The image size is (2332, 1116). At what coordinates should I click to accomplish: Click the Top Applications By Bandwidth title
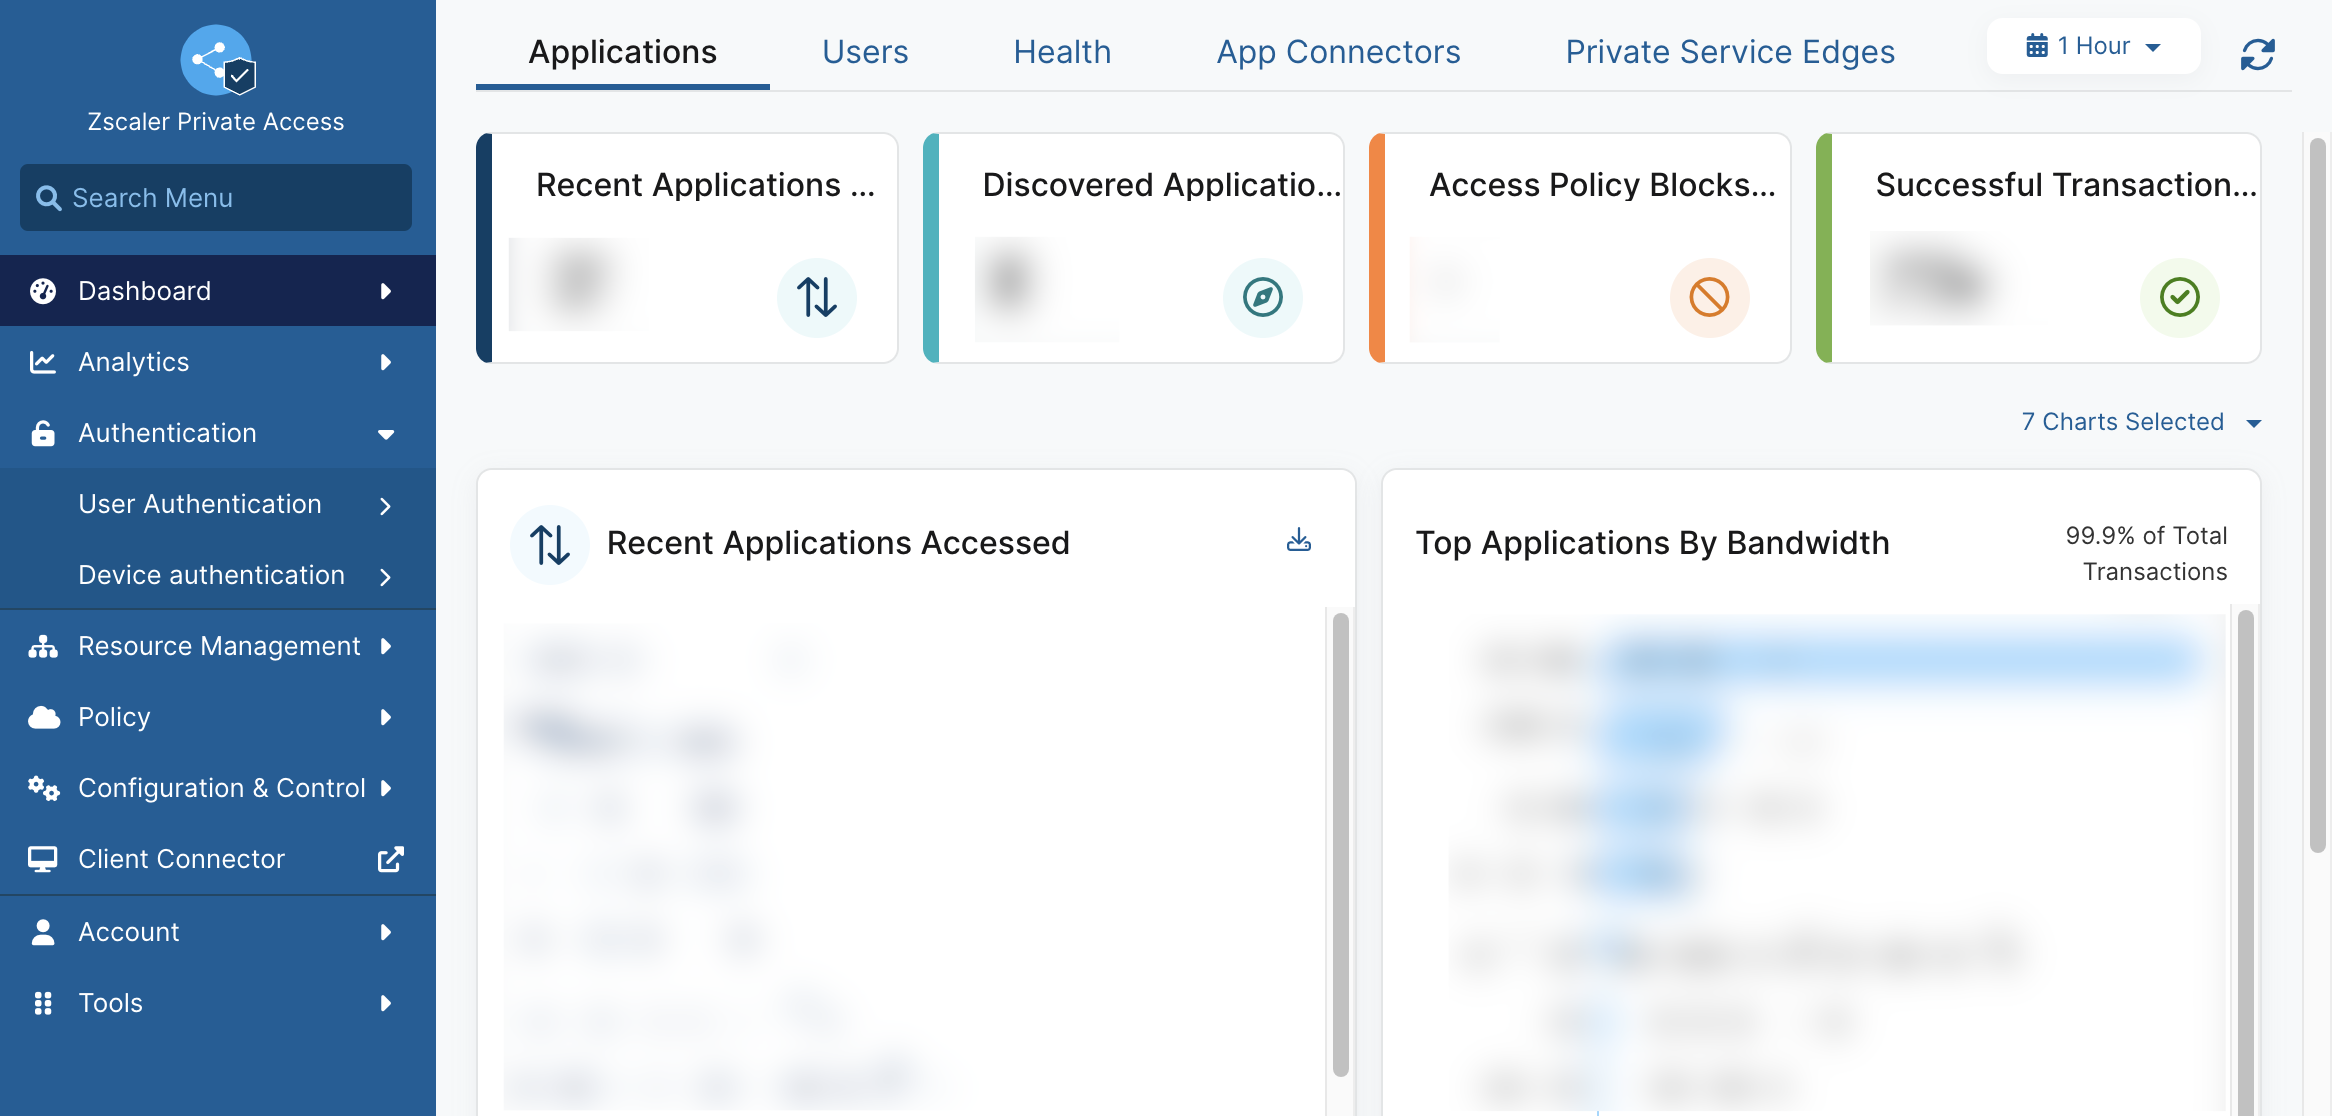(x=1653, y=543)
